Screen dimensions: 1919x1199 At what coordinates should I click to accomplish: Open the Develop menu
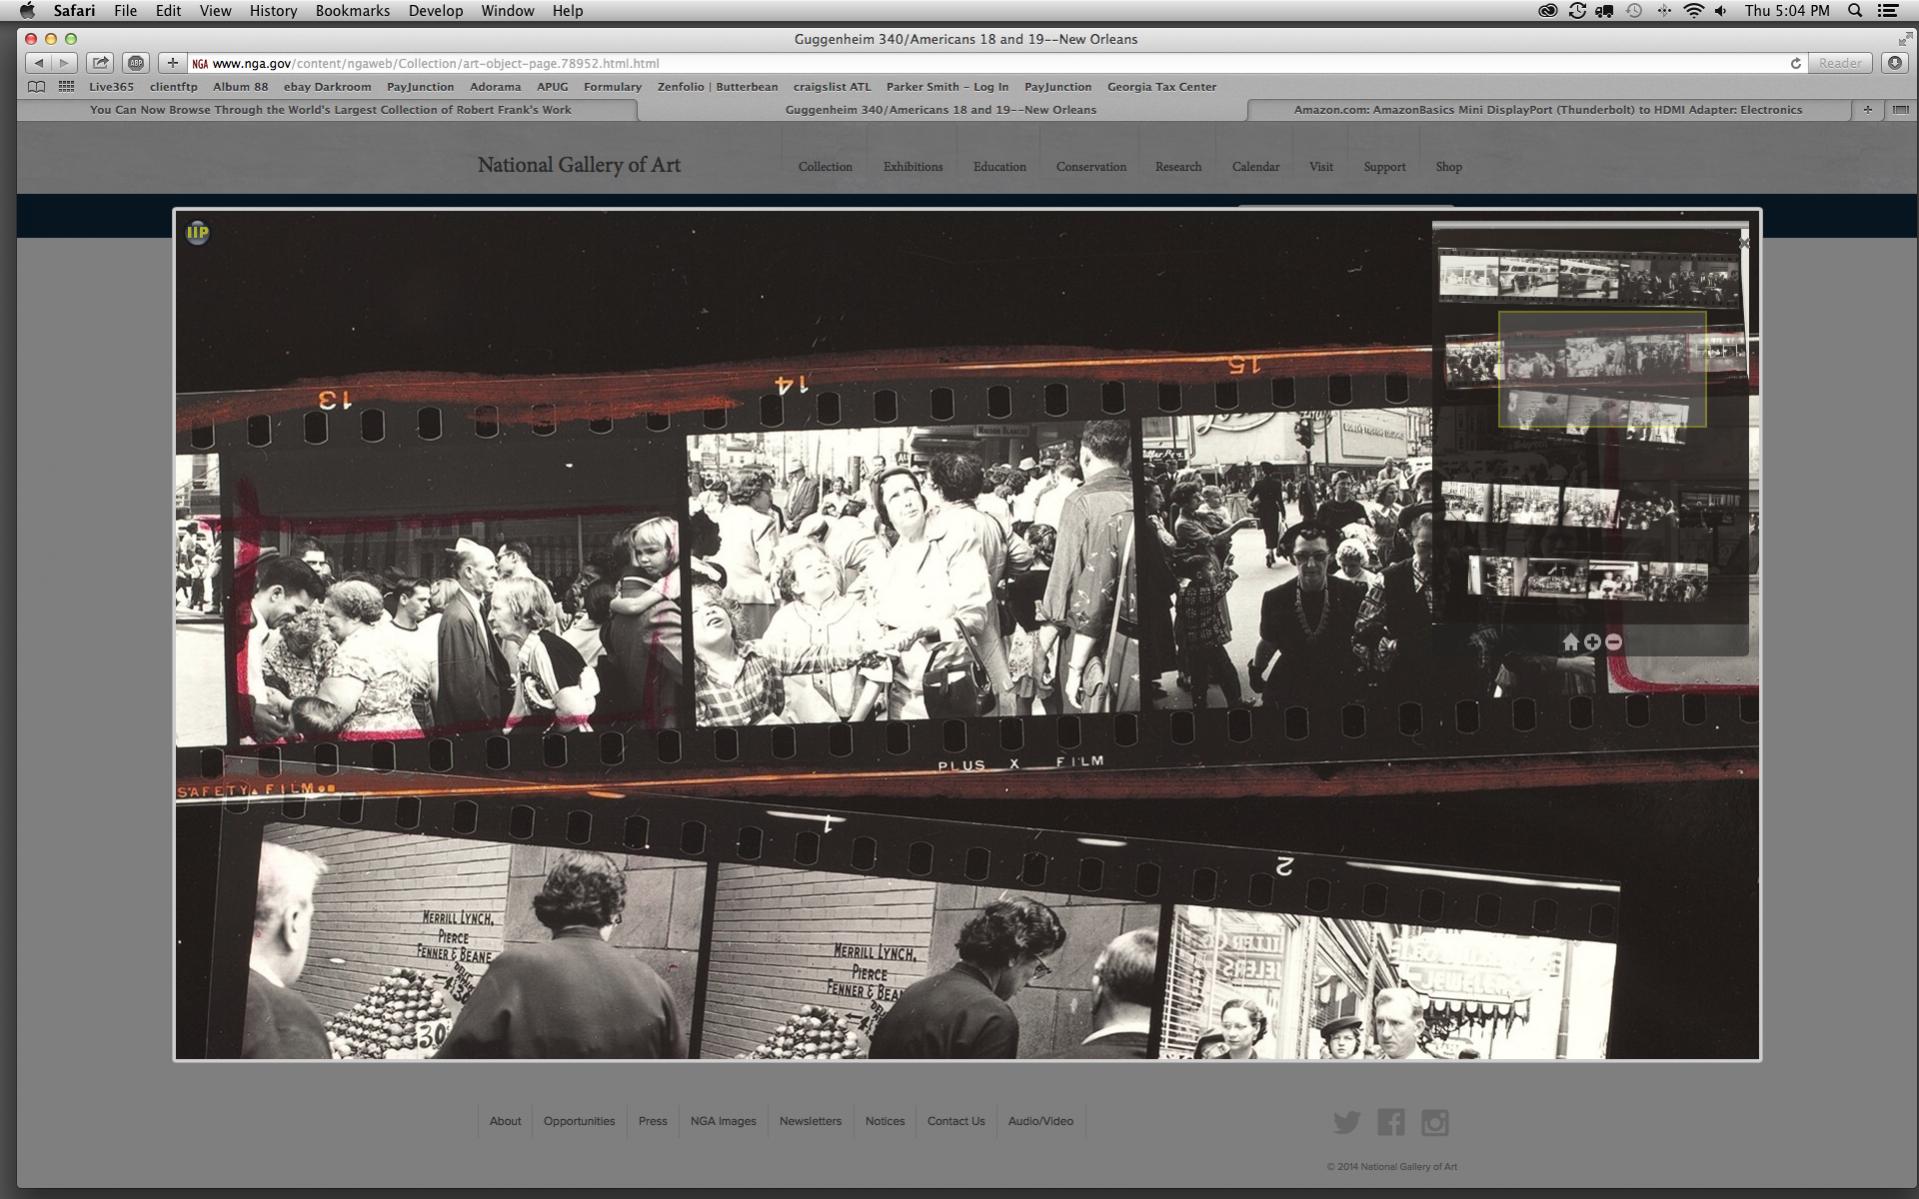pos(435,11)
